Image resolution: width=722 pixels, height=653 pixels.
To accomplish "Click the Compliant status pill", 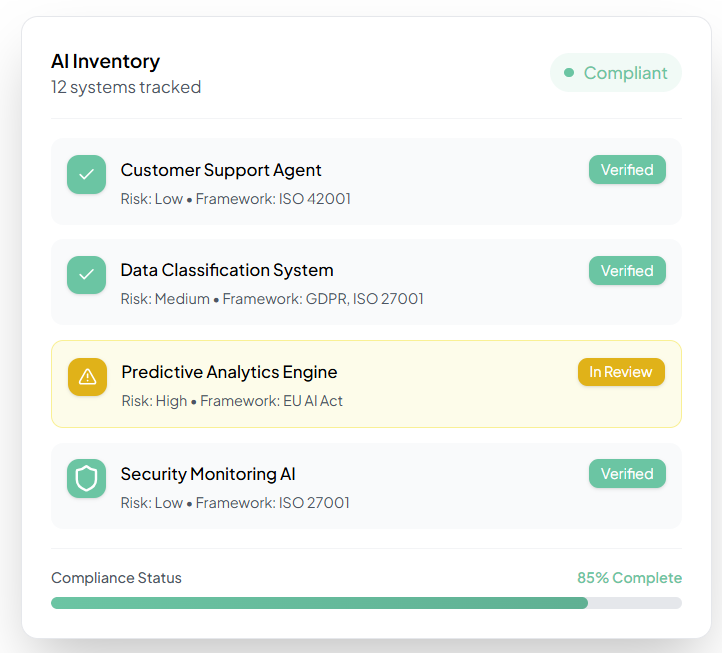I will (x=616, y=73).
